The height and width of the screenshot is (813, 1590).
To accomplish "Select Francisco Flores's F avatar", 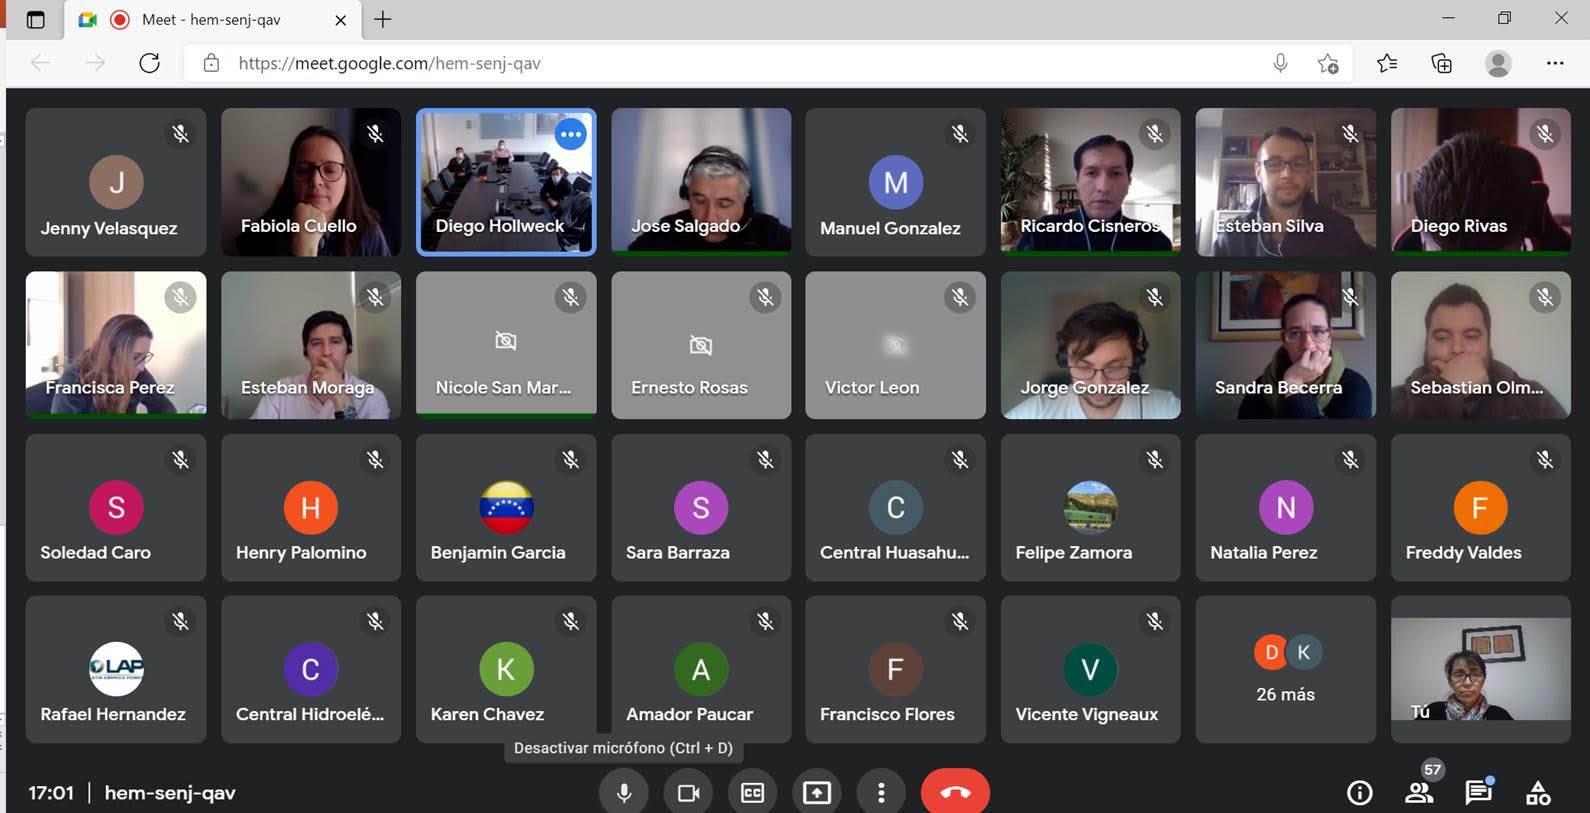I will tap(896, 670).
